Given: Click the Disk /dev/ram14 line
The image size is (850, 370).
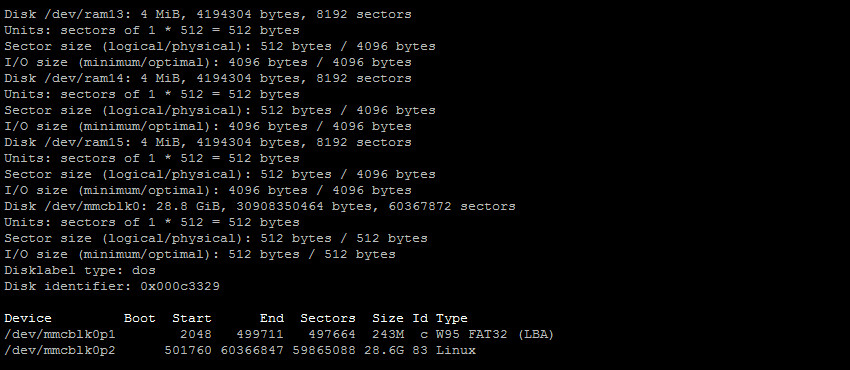Looking at the screenshot, I should (x=208, y=79).
